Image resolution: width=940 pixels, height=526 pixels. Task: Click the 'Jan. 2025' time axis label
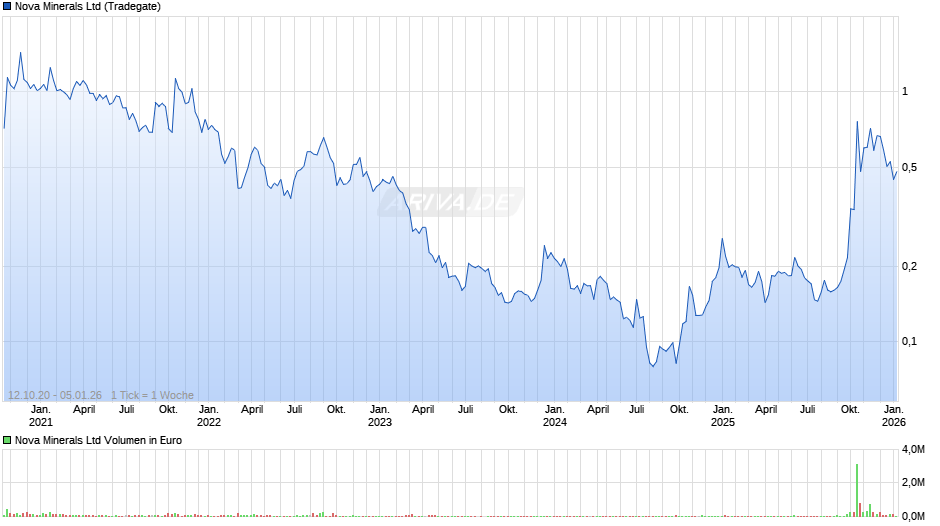coord(722,416)
